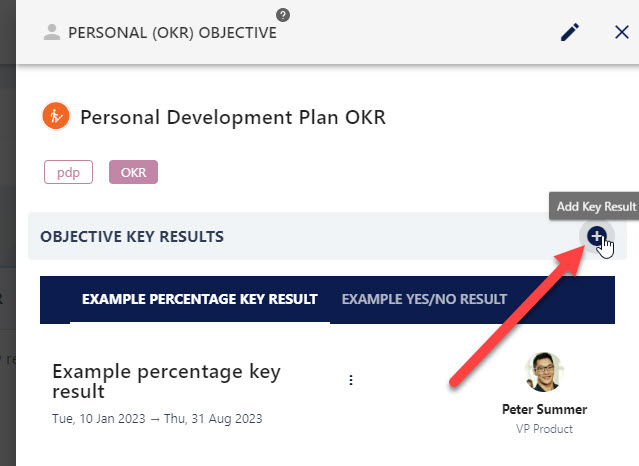Screen dimensions: 639x466
Task: Click Peter Summer's avatar photo
Action: (x=544, y=372)
